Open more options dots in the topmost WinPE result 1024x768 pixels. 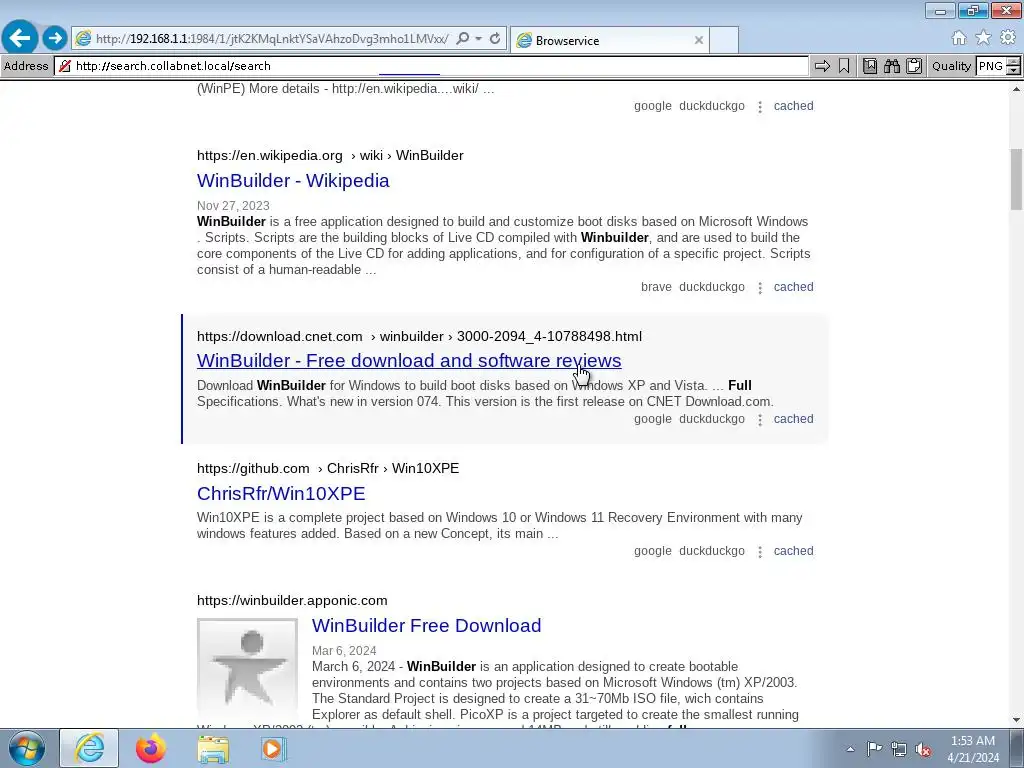[760, 107]
